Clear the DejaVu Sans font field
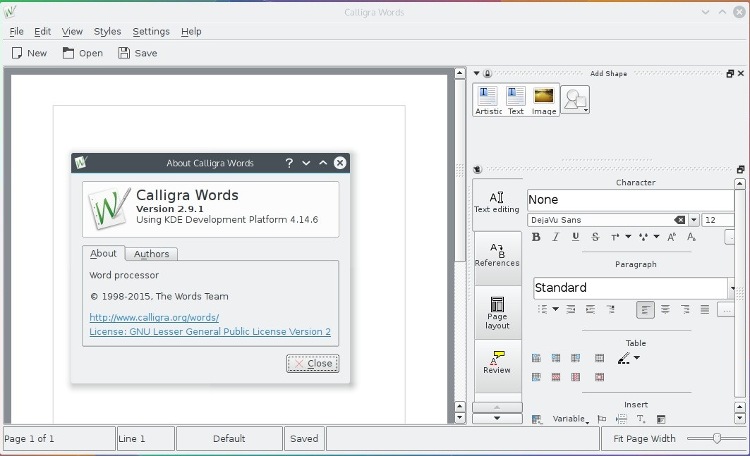This screenshot has width=750, height=456. (679, 220)
